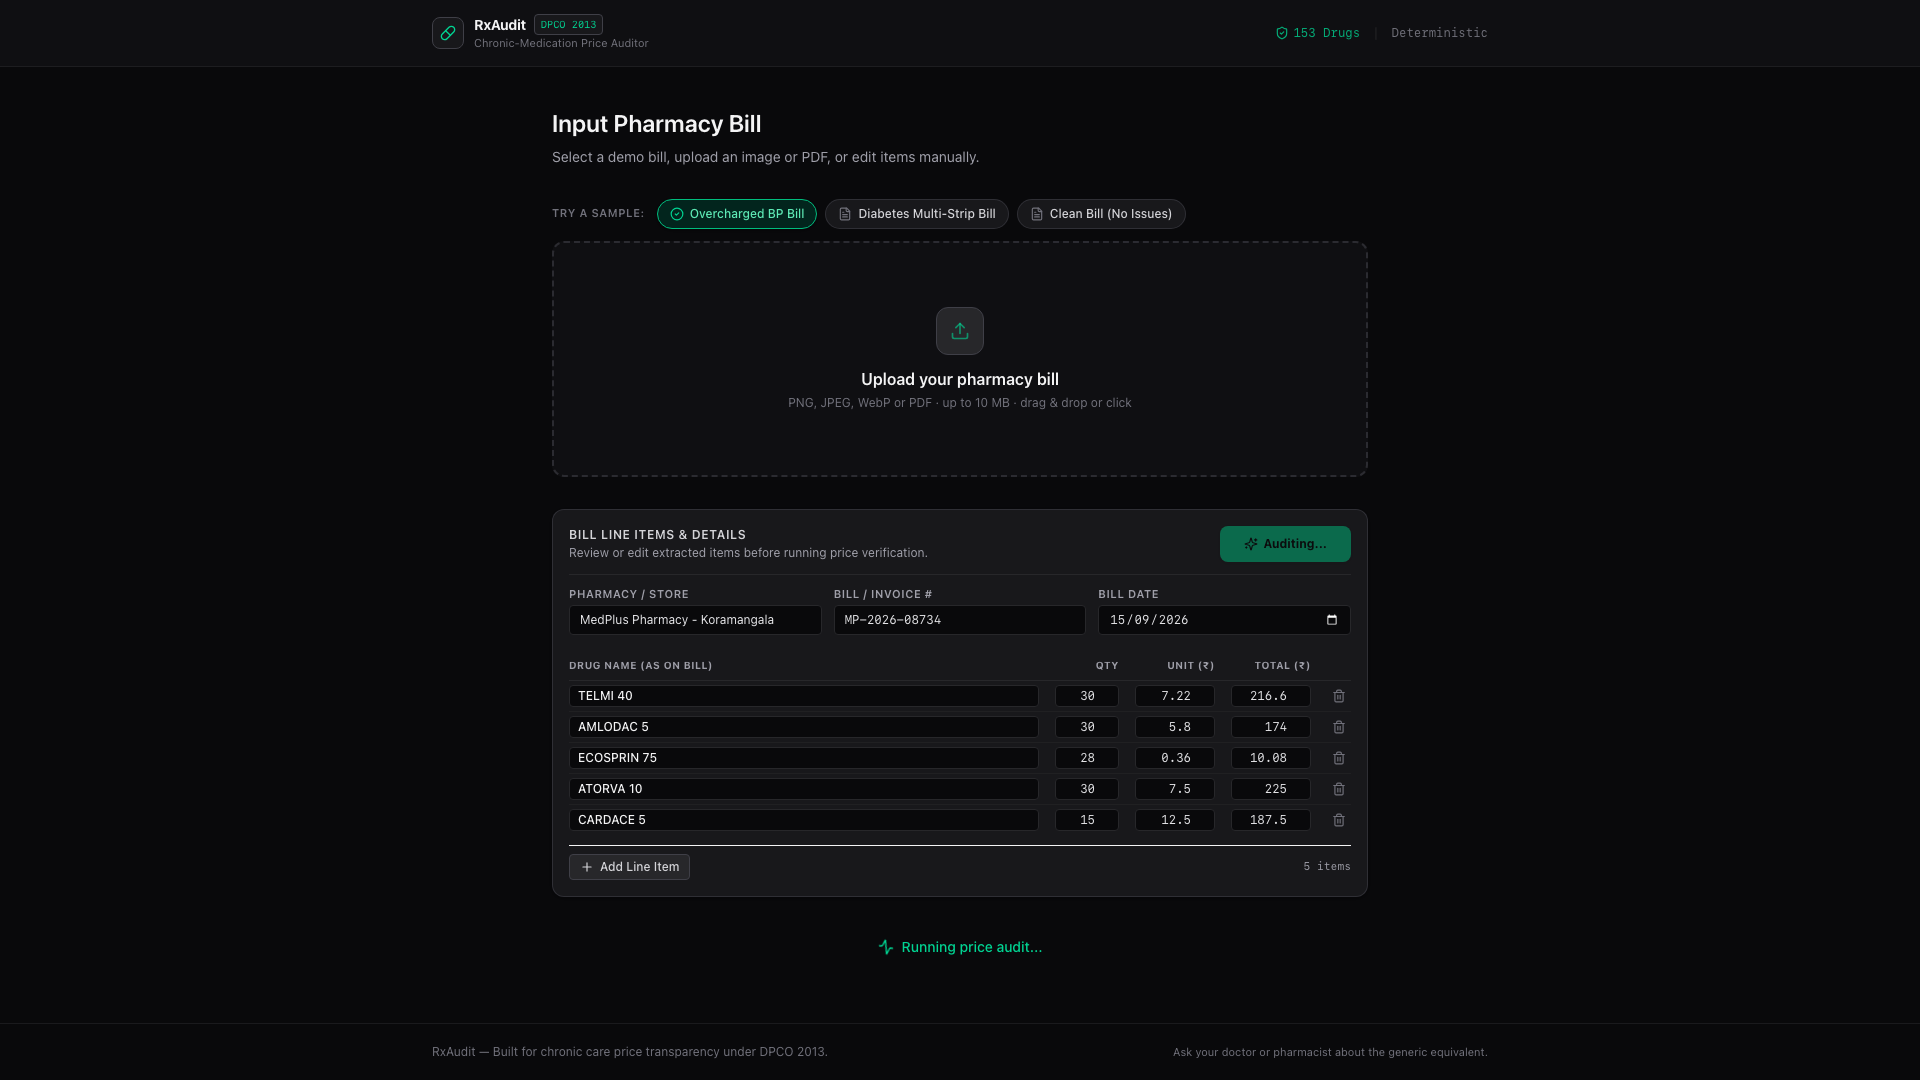
Task: Click the 5 items count label
Action: [1327, 867]
